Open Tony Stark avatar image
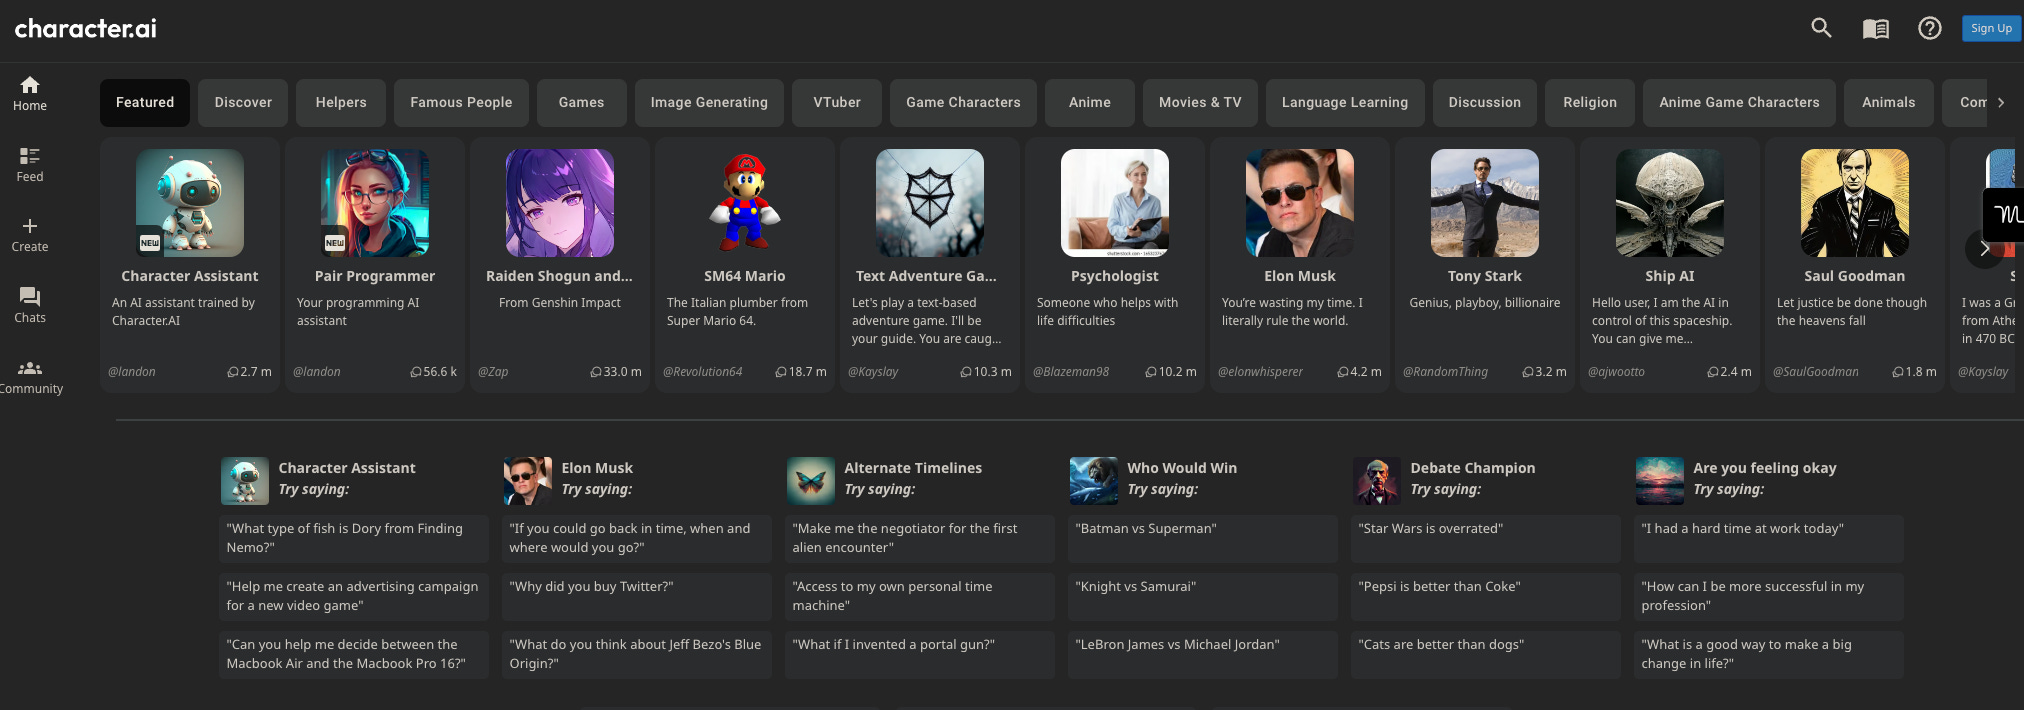Image resolution: width=2024 pixels, height=710 pixels. coord(1485,203)
